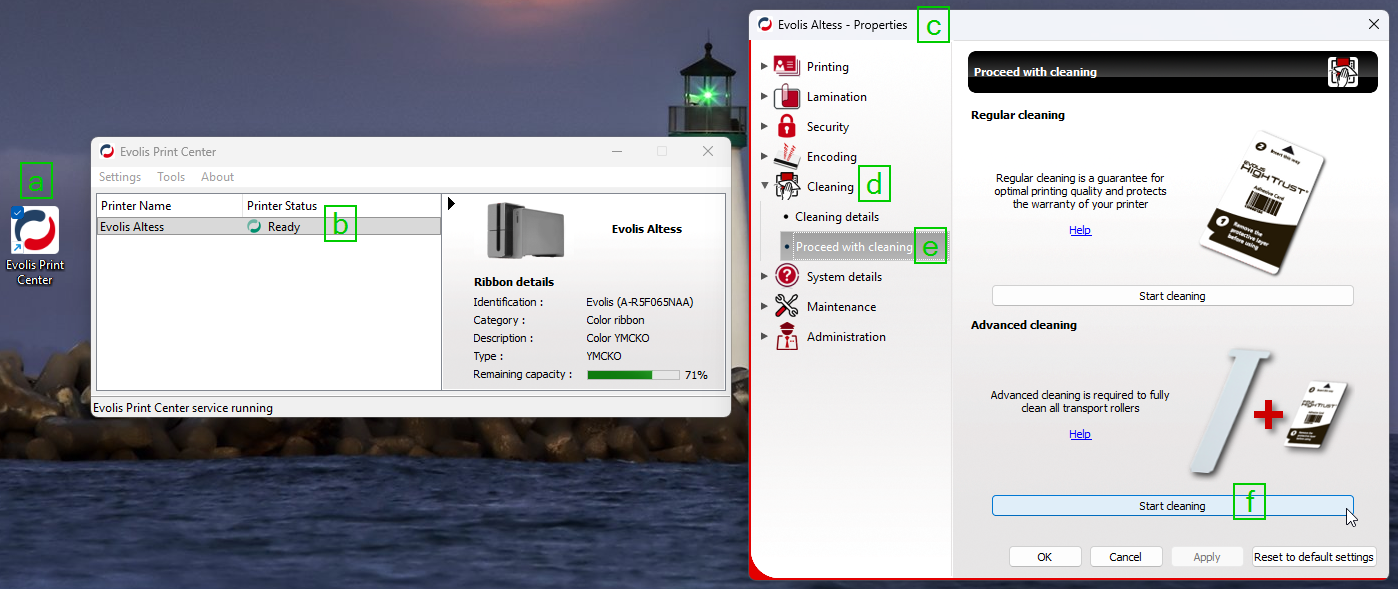Select the Administration tree label

pos(846,337)
